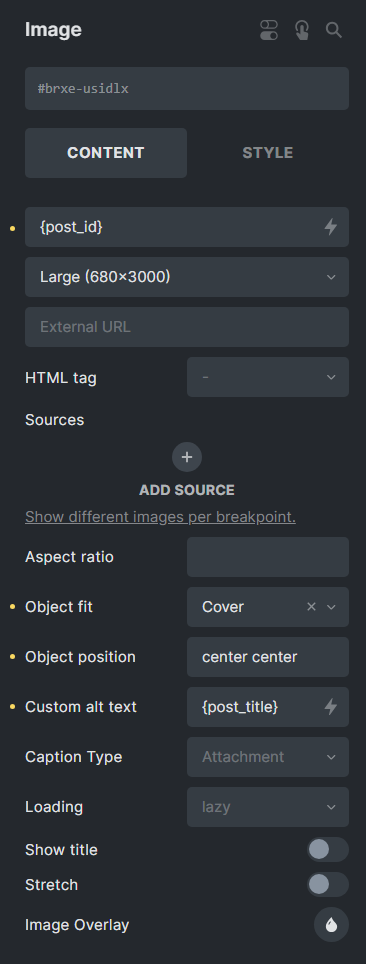Open the settings search magnifier icon
Screen dimensions: 366x964
pos(333,30)
